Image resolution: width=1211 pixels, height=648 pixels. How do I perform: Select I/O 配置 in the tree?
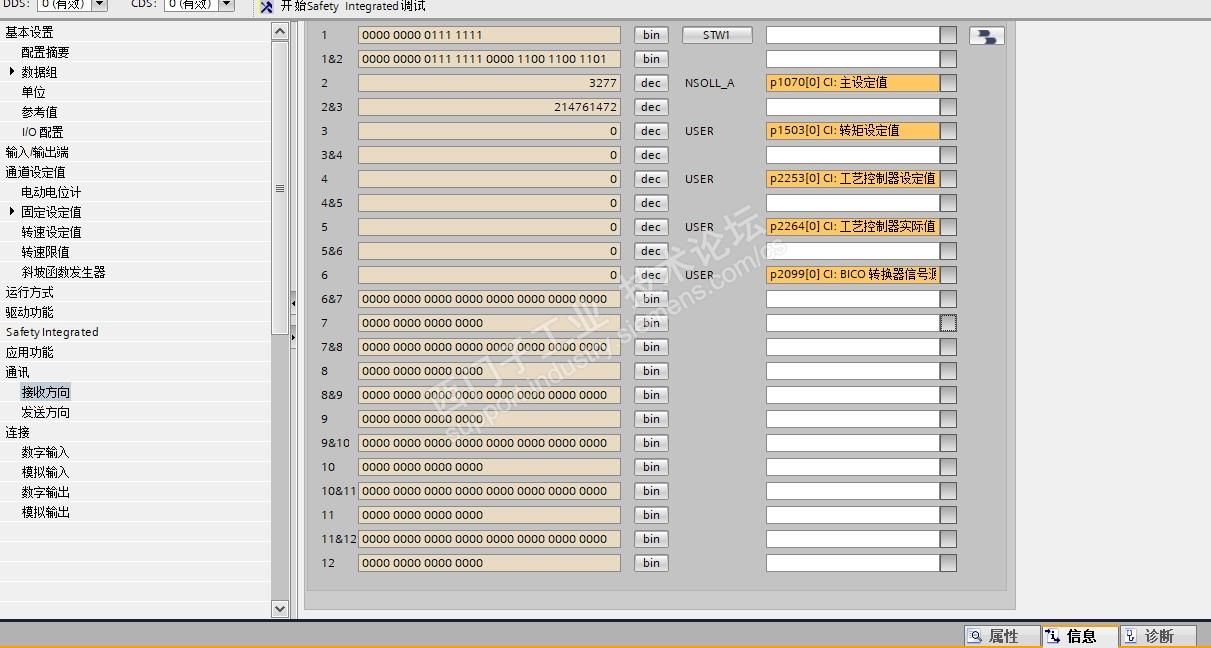(x=42, y=132)
